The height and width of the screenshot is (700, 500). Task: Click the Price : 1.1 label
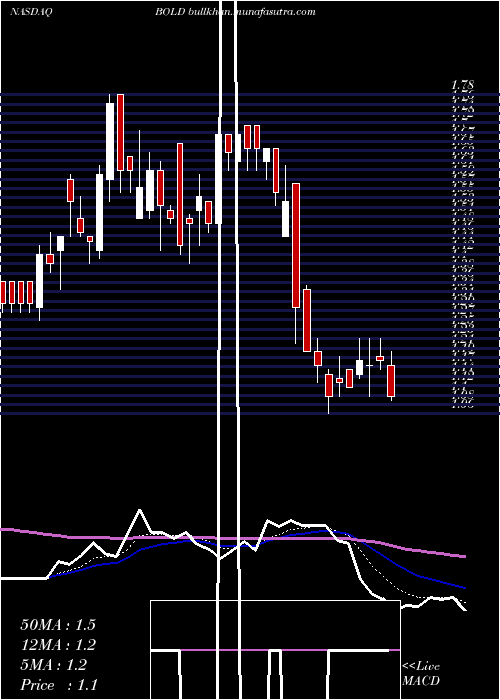click(59, 685)
